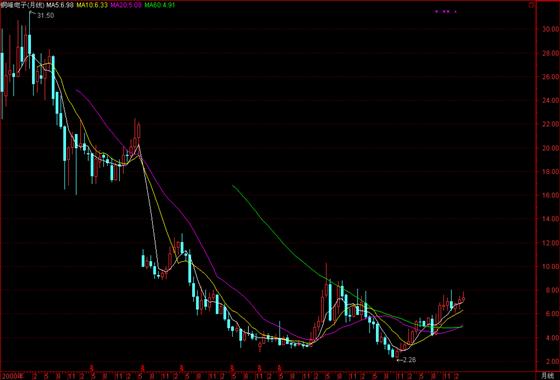Click the 2.28 lowest price marker

click(408, 360)
